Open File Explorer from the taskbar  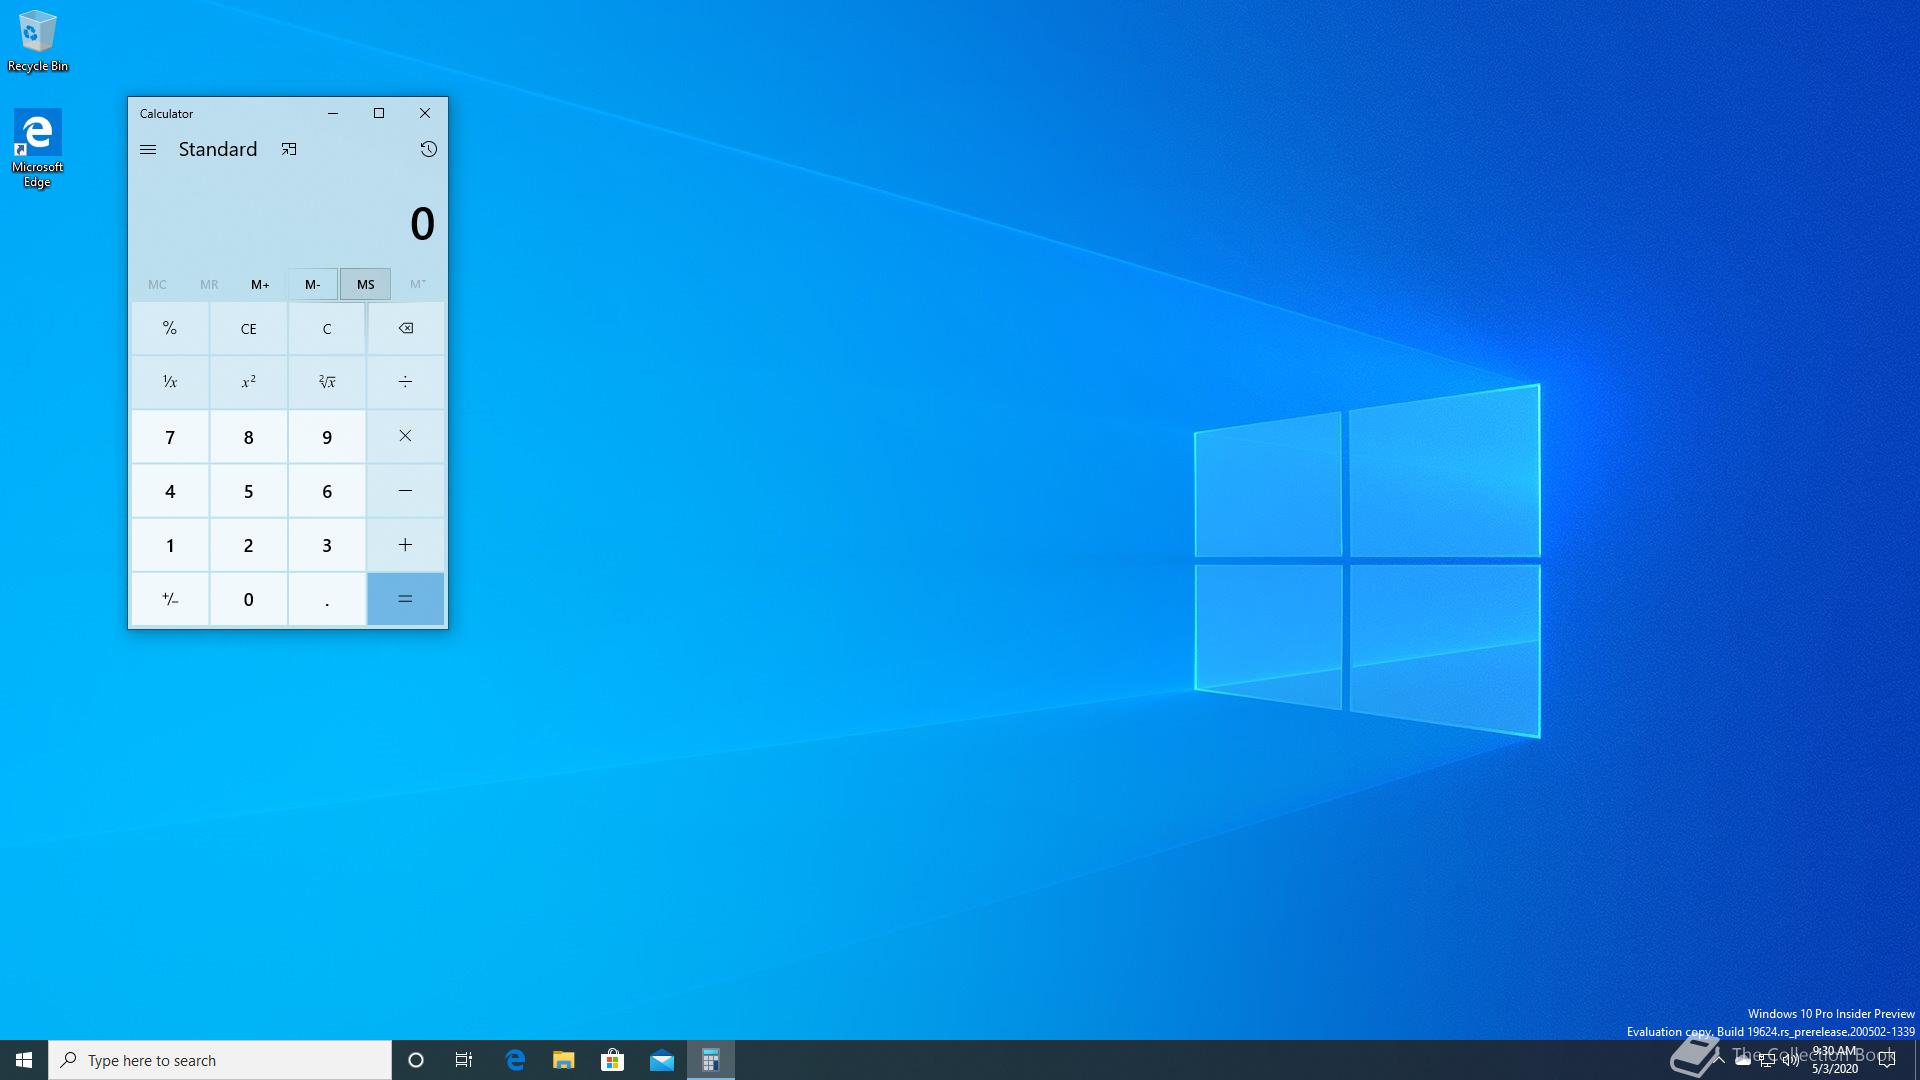click(x=563, y=1060)
